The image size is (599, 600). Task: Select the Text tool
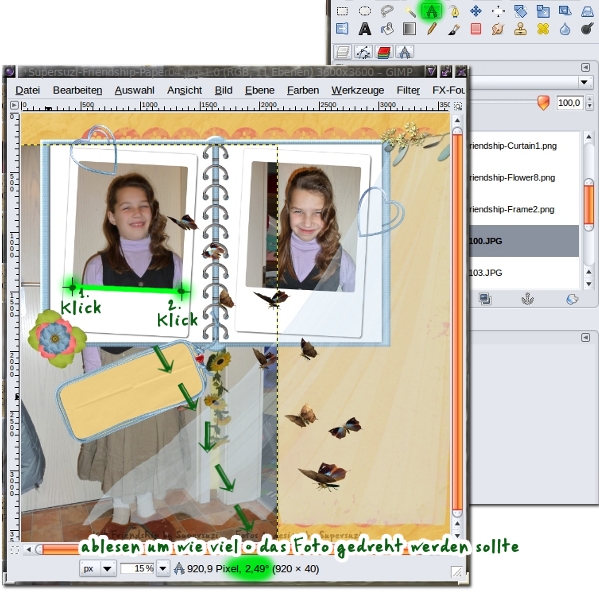point(365,29)
